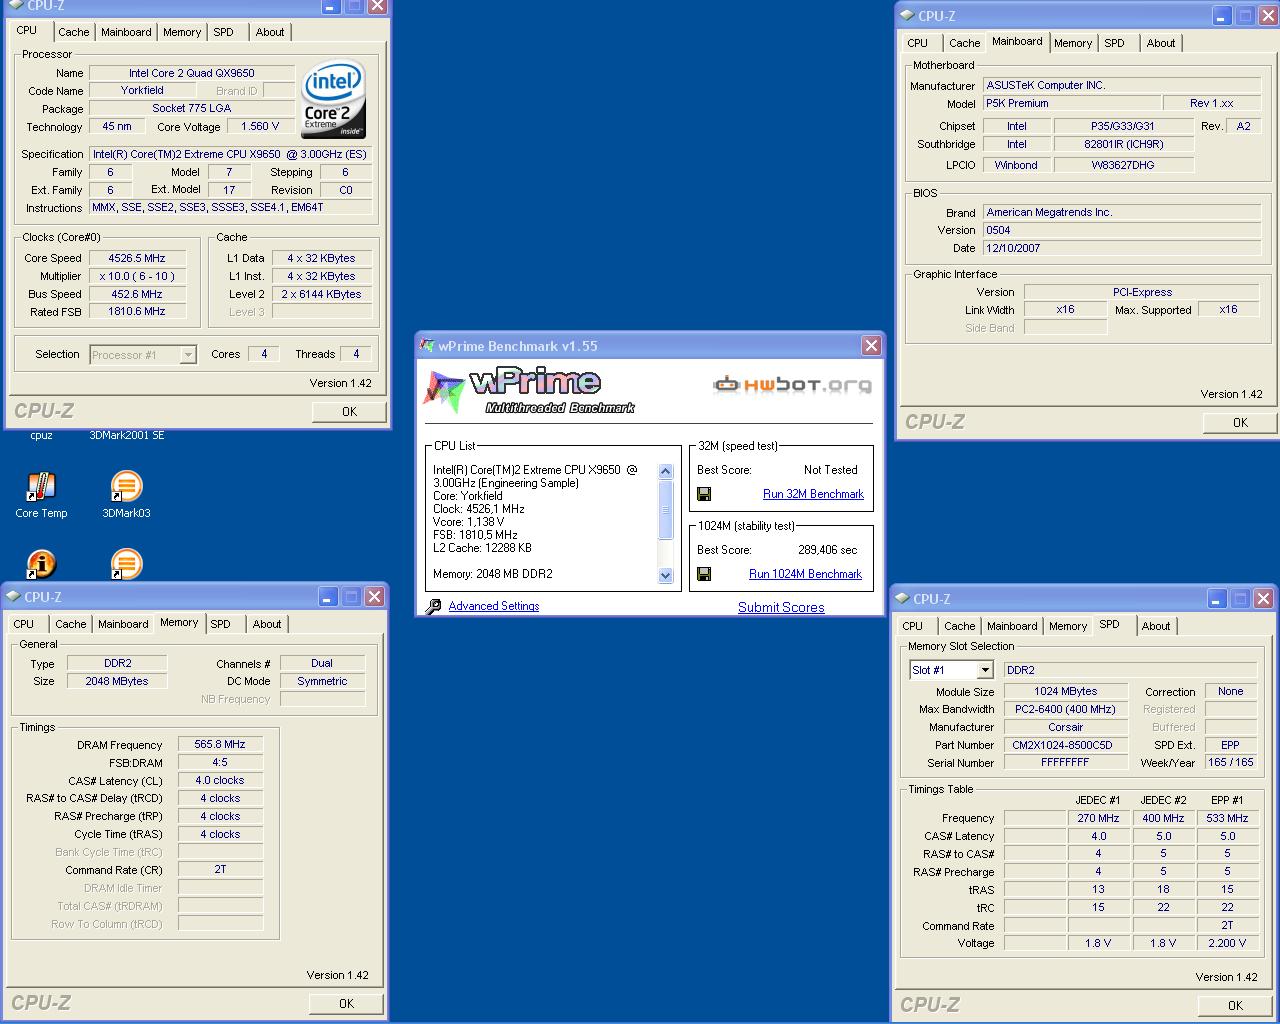Click the Max Bandwidth PC2-6400 (400 MHz) field
This screenshot has width=1280, height=1024.
click(x=1066, y=709)
